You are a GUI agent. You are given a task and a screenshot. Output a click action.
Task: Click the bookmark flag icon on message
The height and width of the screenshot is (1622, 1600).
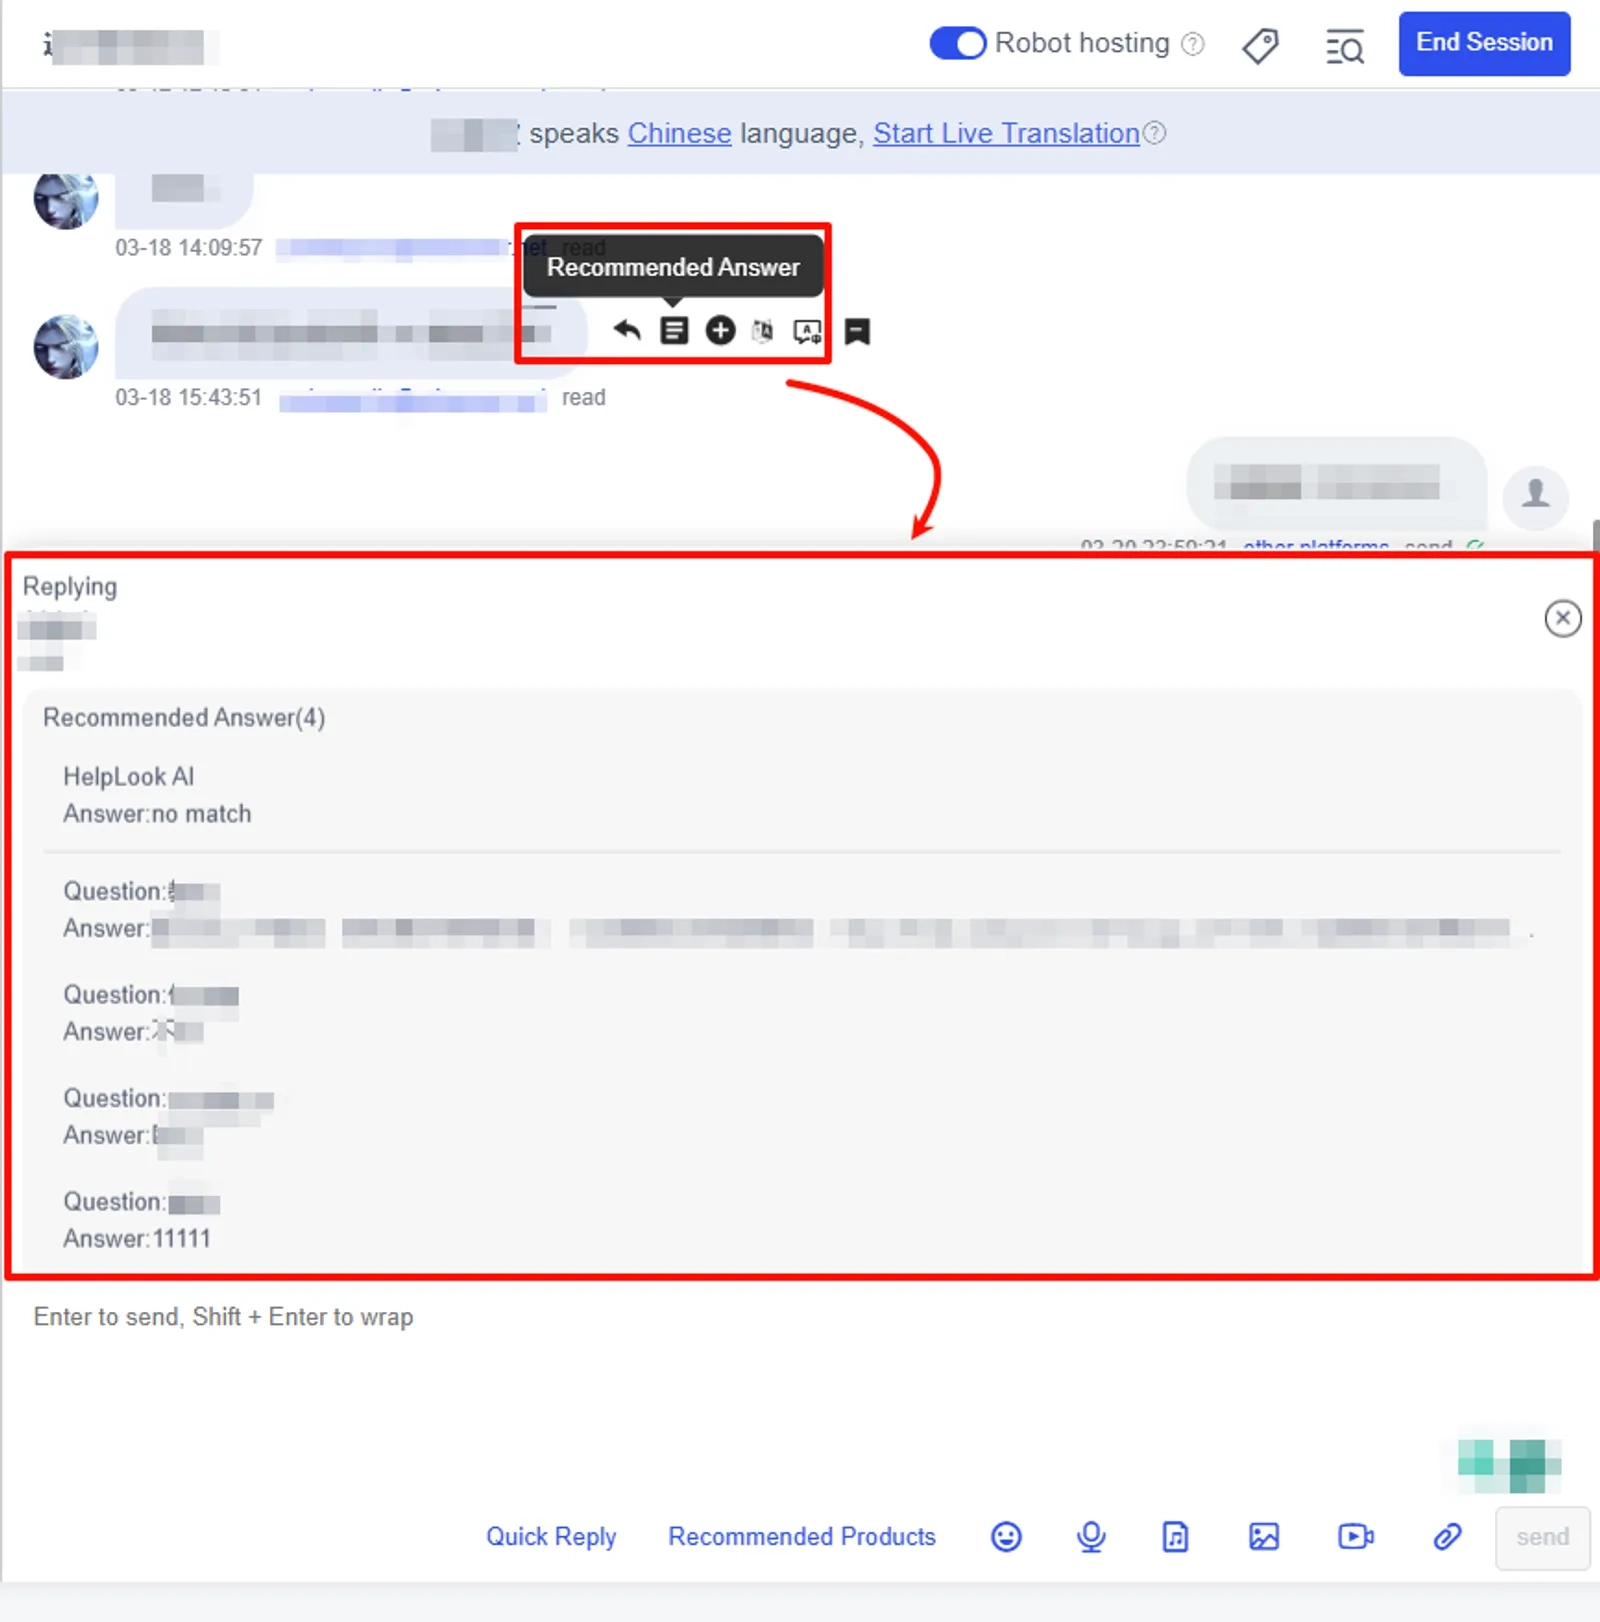click(x=857, y=331)
